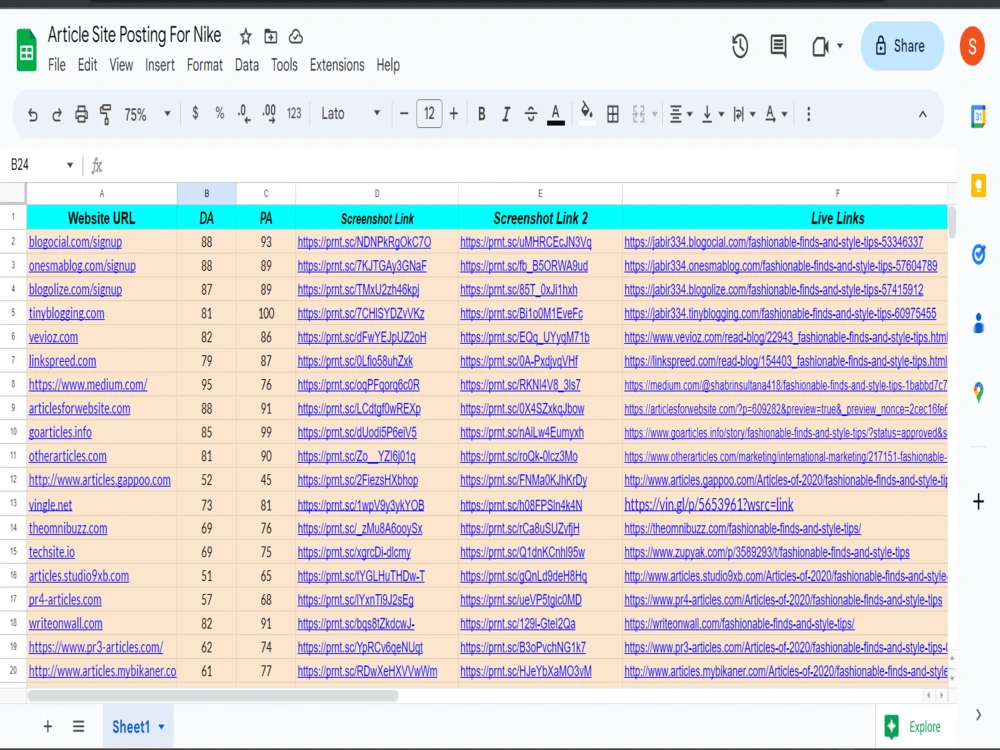Check the cloud document status icon

[x=295, y=36]
